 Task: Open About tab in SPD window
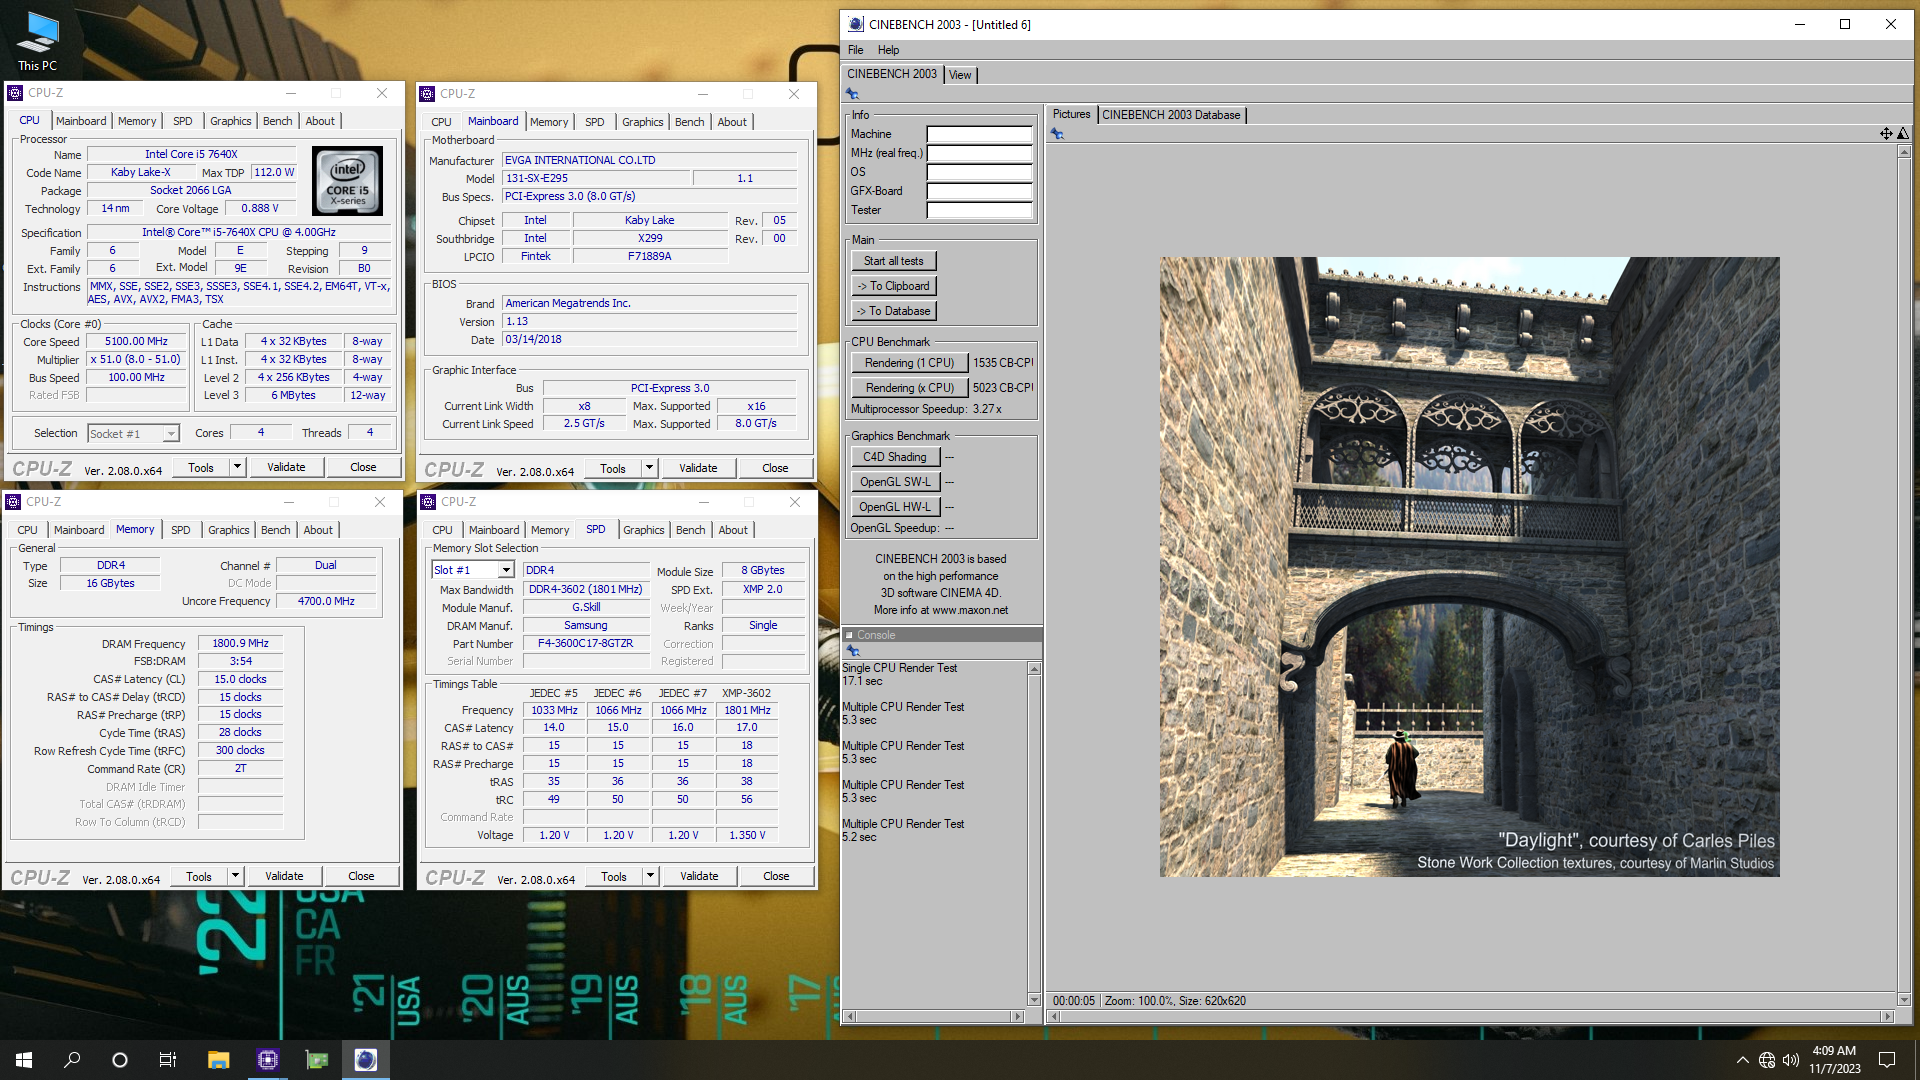(x=733, y=530)
